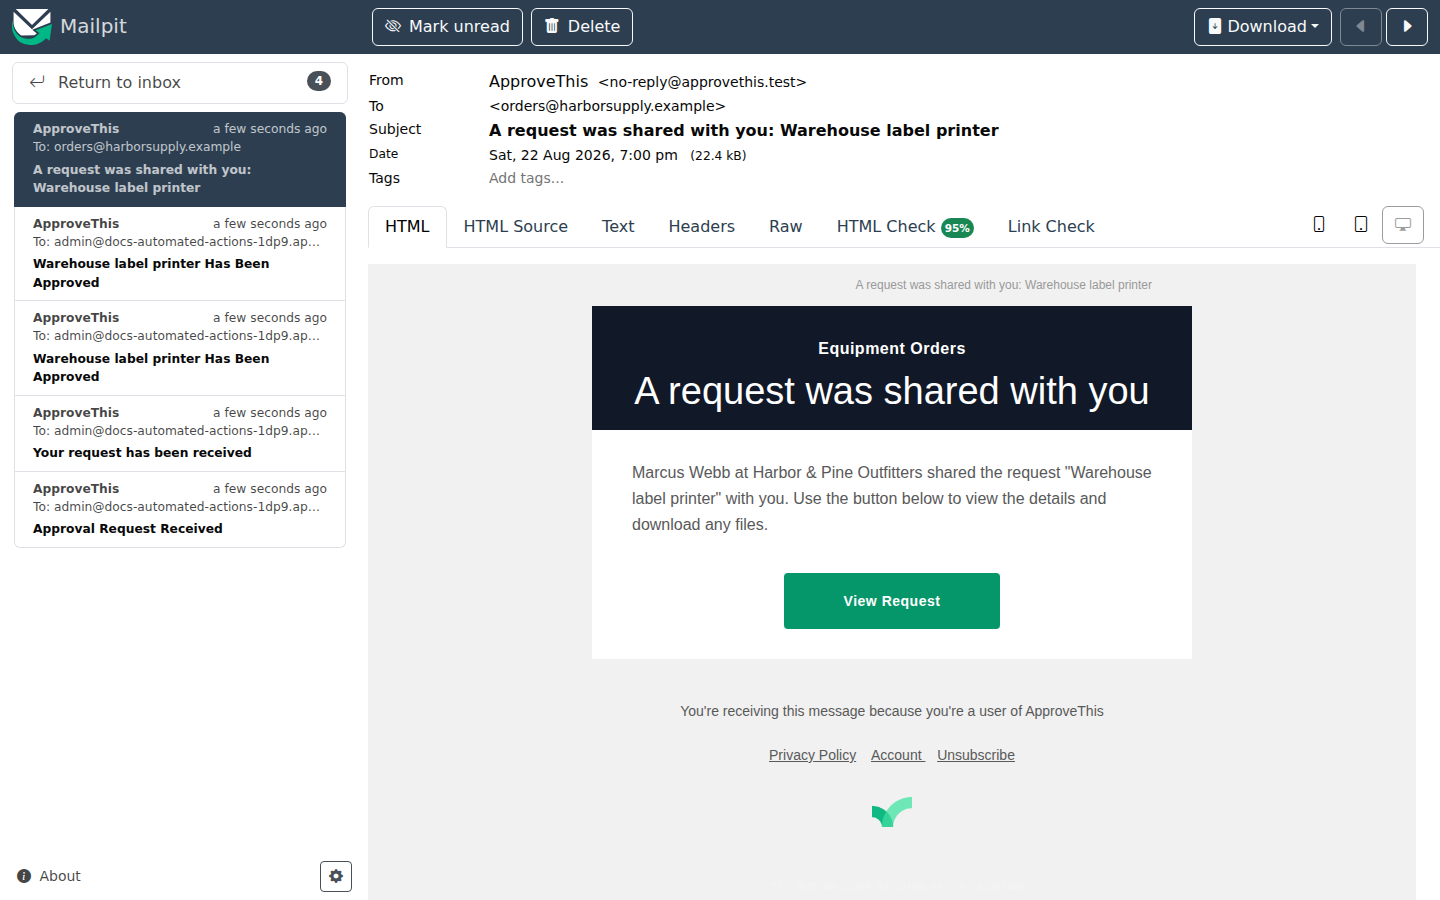Add tags in the tags field
This screenshot has height=900, width=1440.
[x=526, y=178]
